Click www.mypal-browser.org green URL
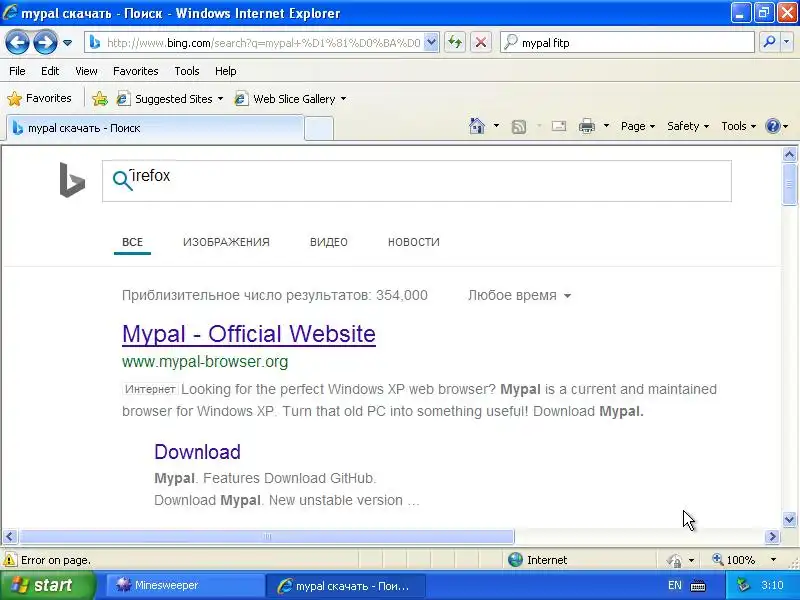Screen dimensions: 800x600 click(205, 362)
